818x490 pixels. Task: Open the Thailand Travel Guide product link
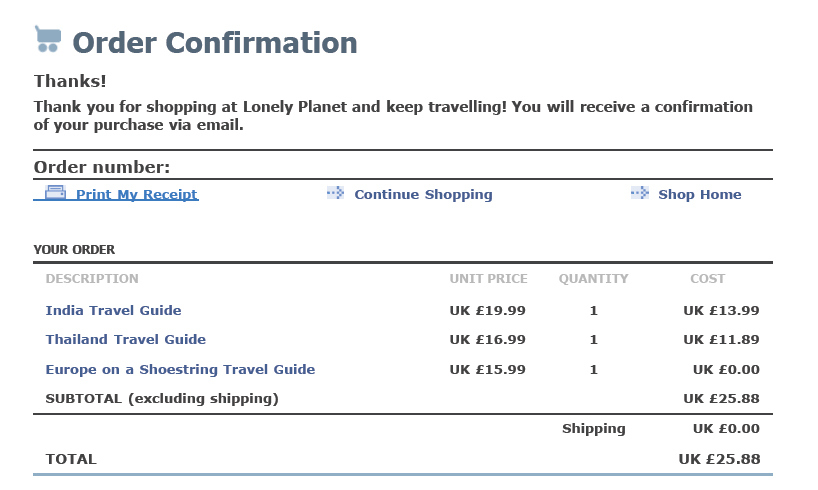coord(125,340)
